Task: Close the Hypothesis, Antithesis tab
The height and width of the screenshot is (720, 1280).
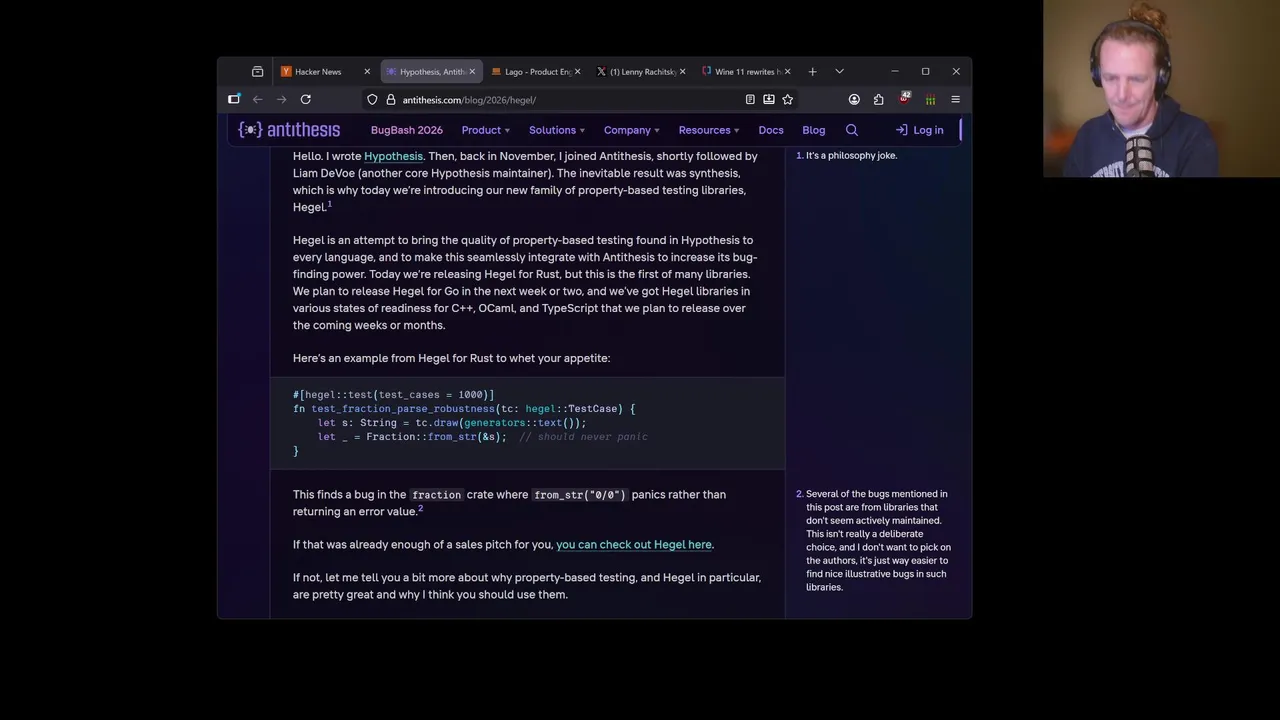Action: tap(472, 72)
